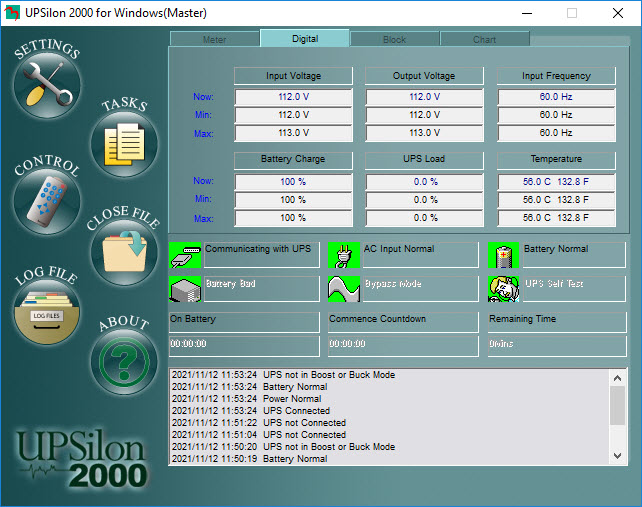Click the UPS Self Test icon
The width and height of the screenshot is (642, 507).
(x=504, y=289)
